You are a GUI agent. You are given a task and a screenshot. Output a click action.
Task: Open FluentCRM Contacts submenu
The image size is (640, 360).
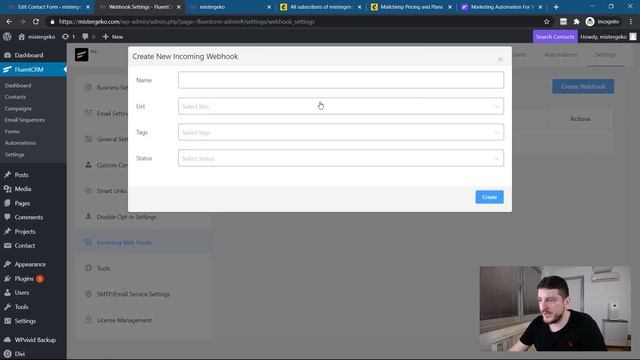15,97
